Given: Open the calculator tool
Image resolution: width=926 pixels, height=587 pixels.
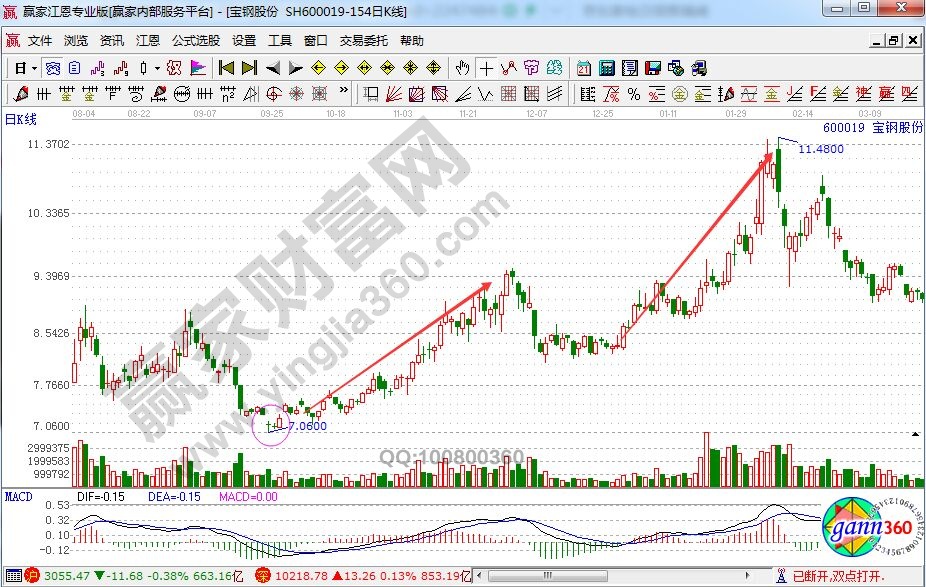Looking at the screenshot, I should coord(607,69).
